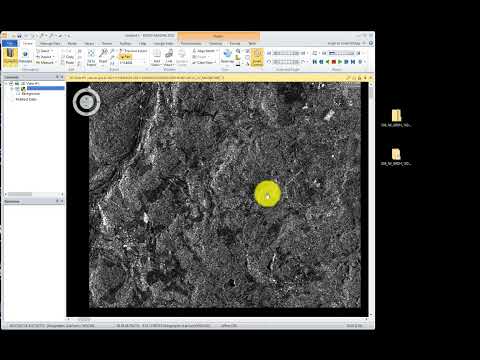Viewport: 480px width, 360px height.
Task: Close the yellow view title bar
Action: pos(371,78)
